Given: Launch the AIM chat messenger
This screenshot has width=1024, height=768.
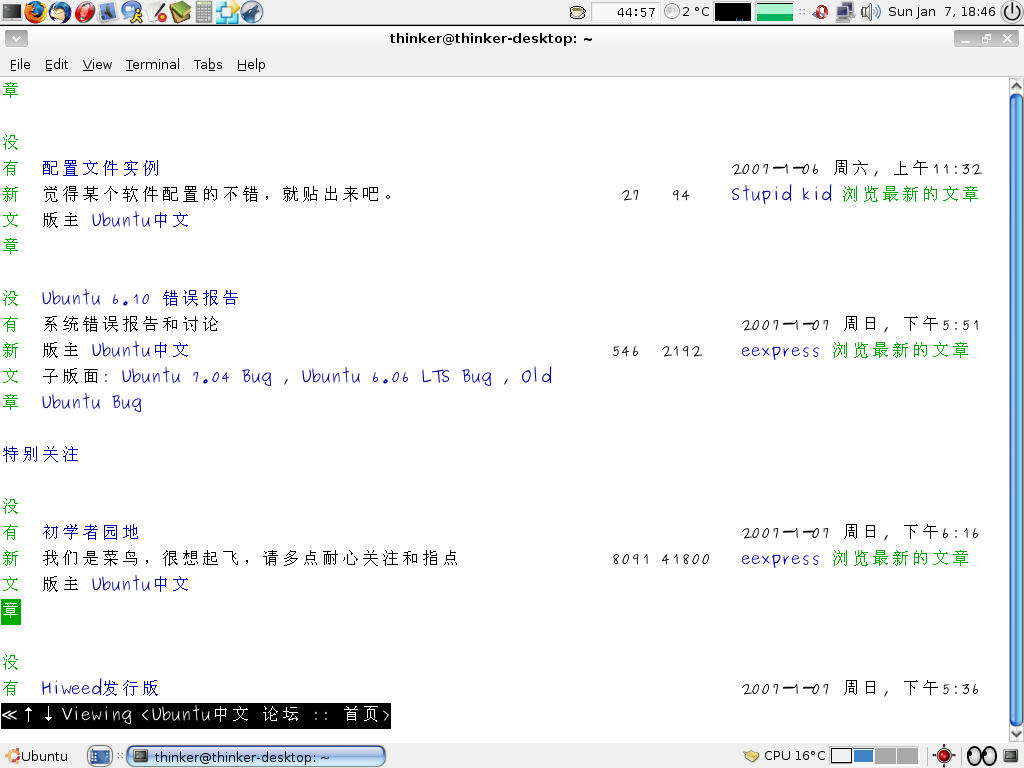Looking at the screenshot, I should tap(132, 11).
